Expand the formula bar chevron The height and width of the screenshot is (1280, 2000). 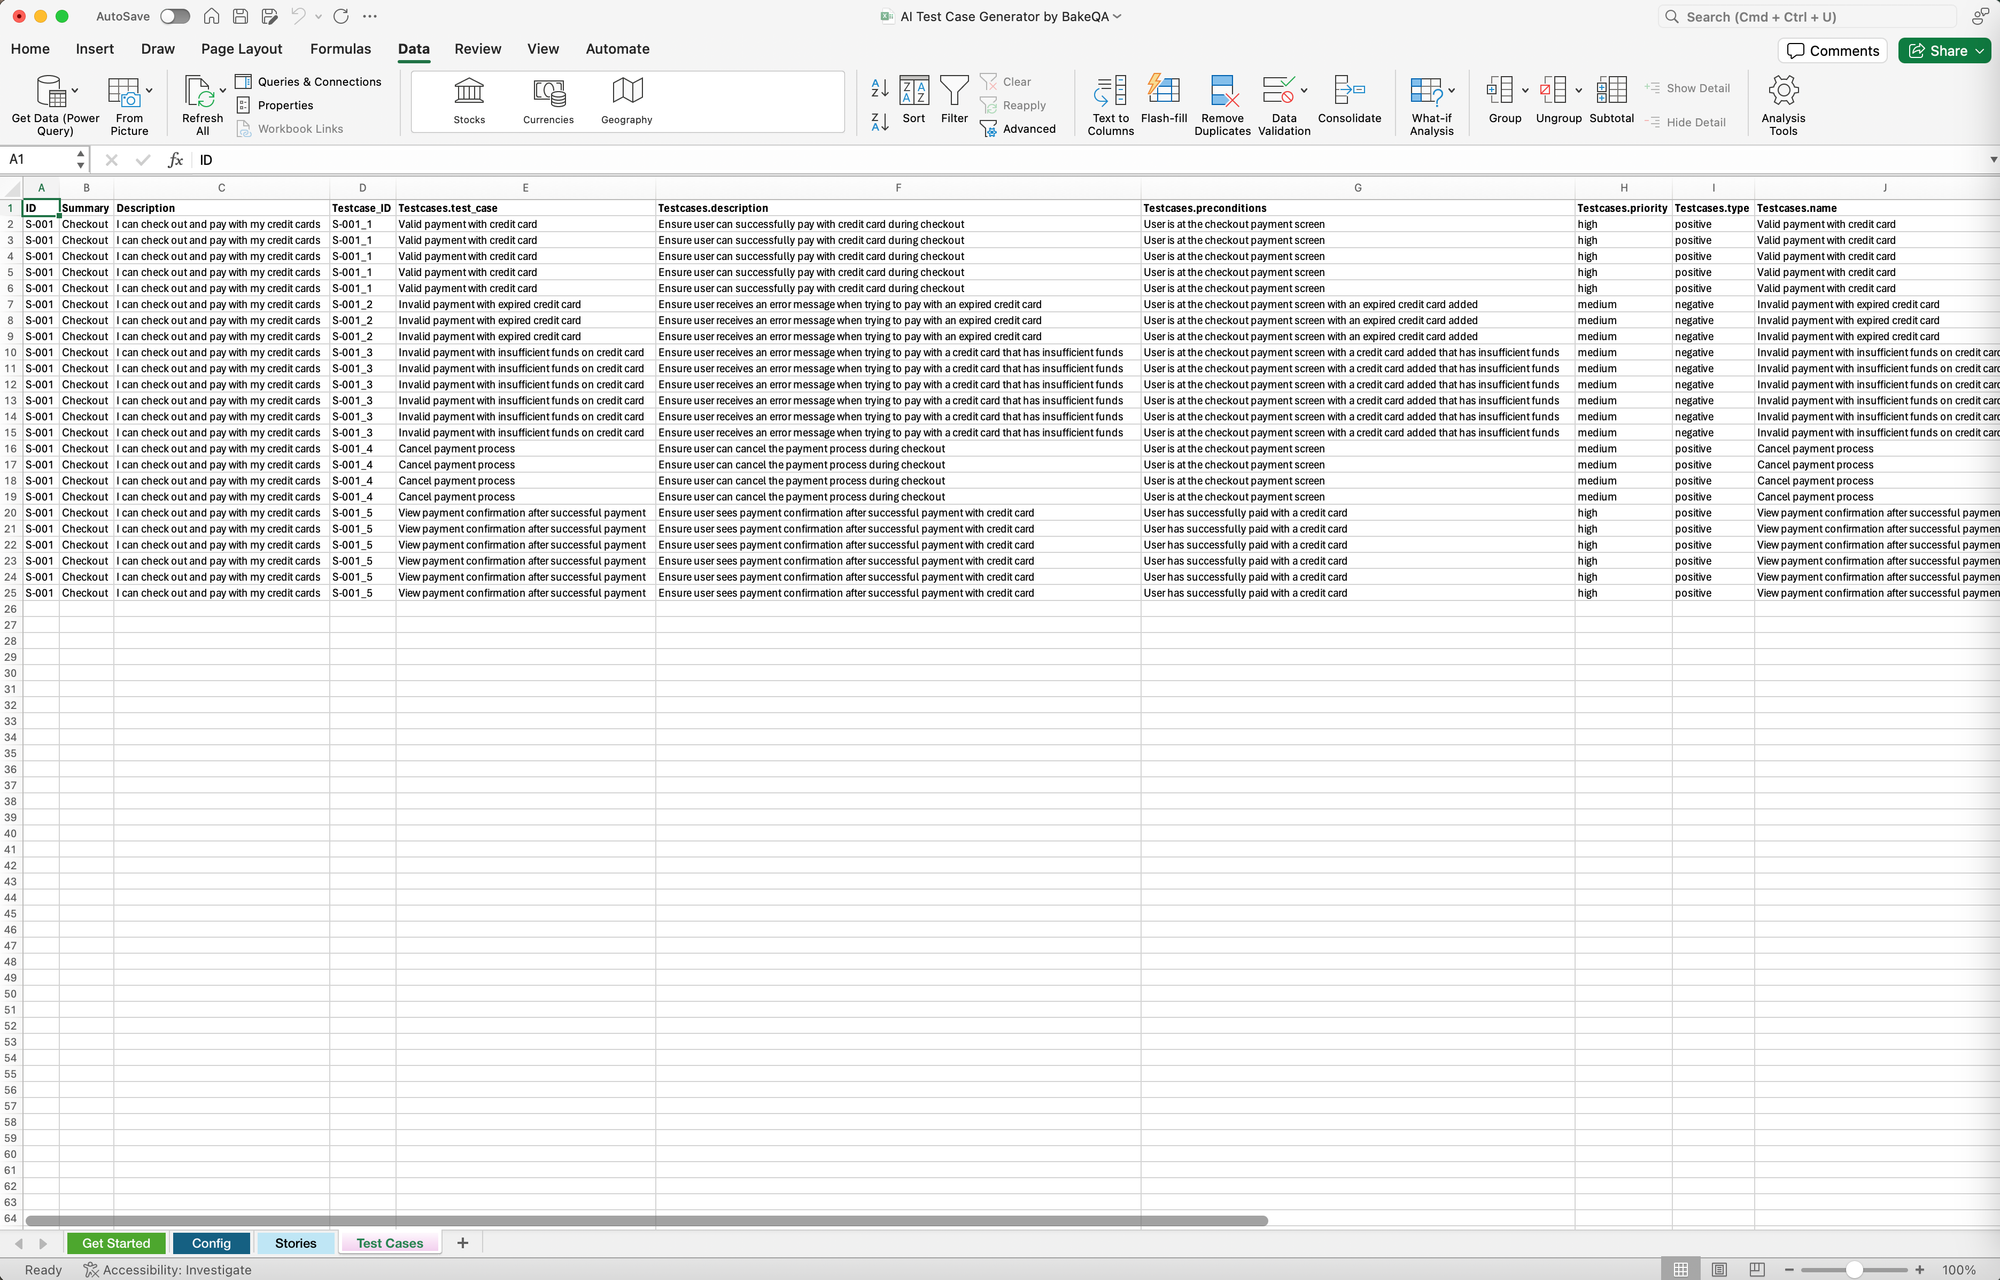1992,160
